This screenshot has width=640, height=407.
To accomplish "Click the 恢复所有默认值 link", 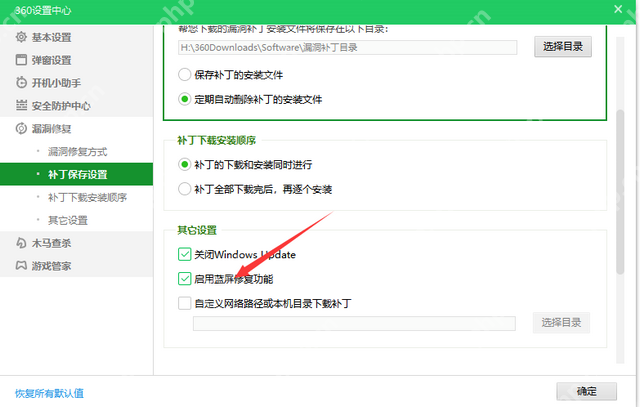I will (x=49, y=393).
